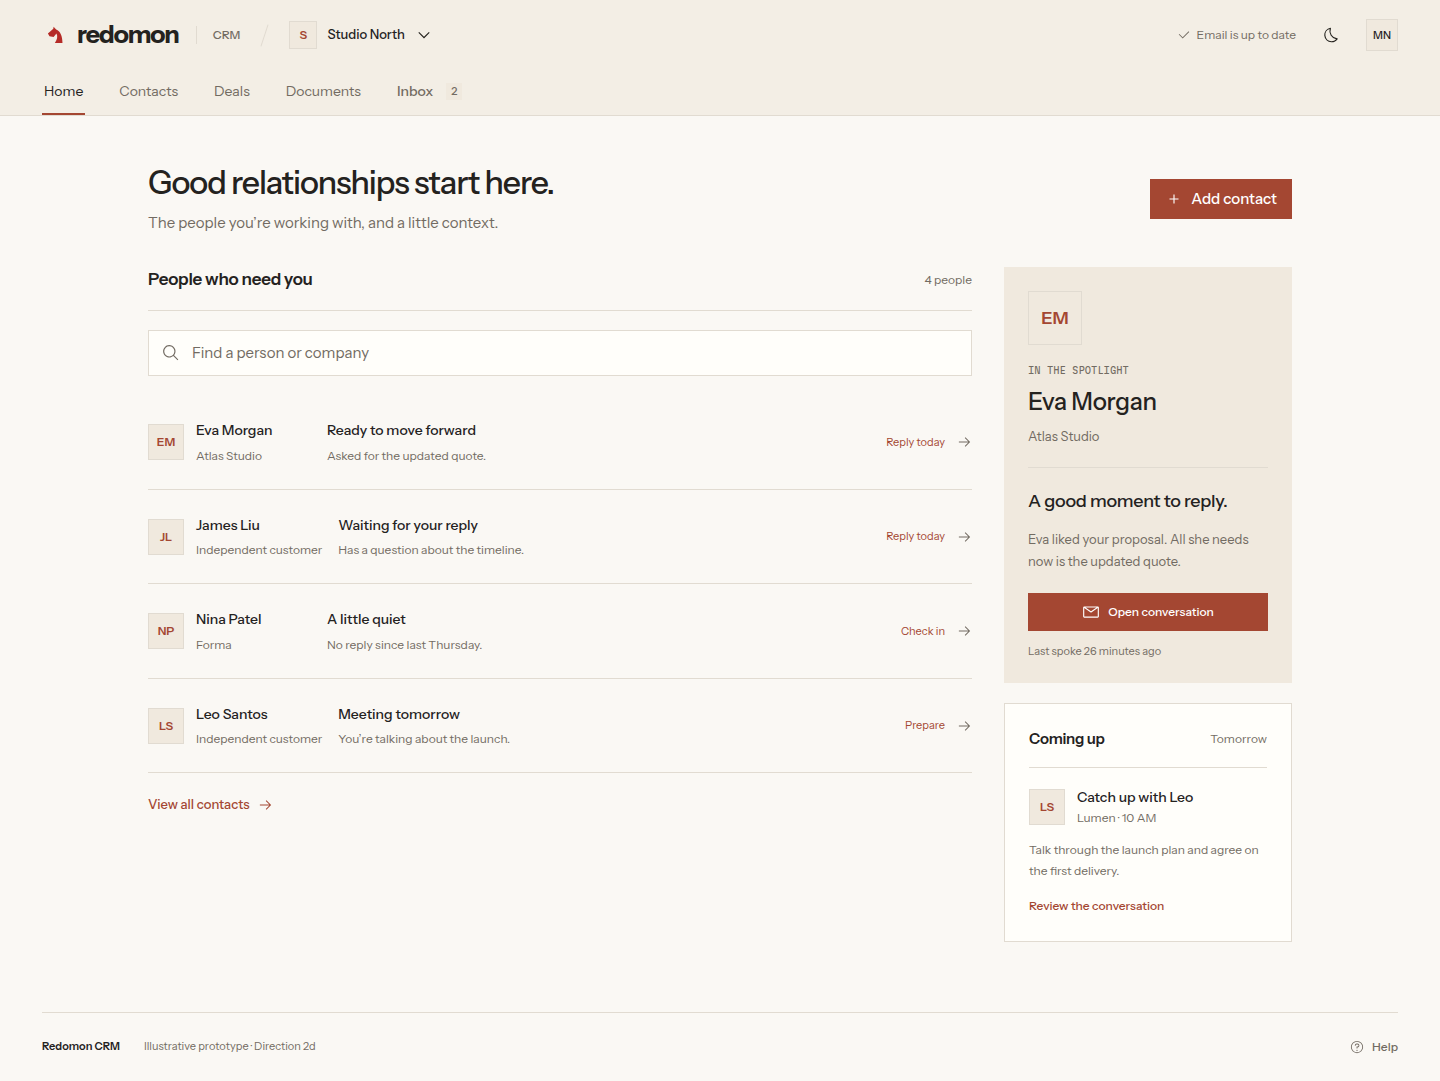Open the Contacts tab
The image size is (1440, 1081).
(x=149, y=91)
